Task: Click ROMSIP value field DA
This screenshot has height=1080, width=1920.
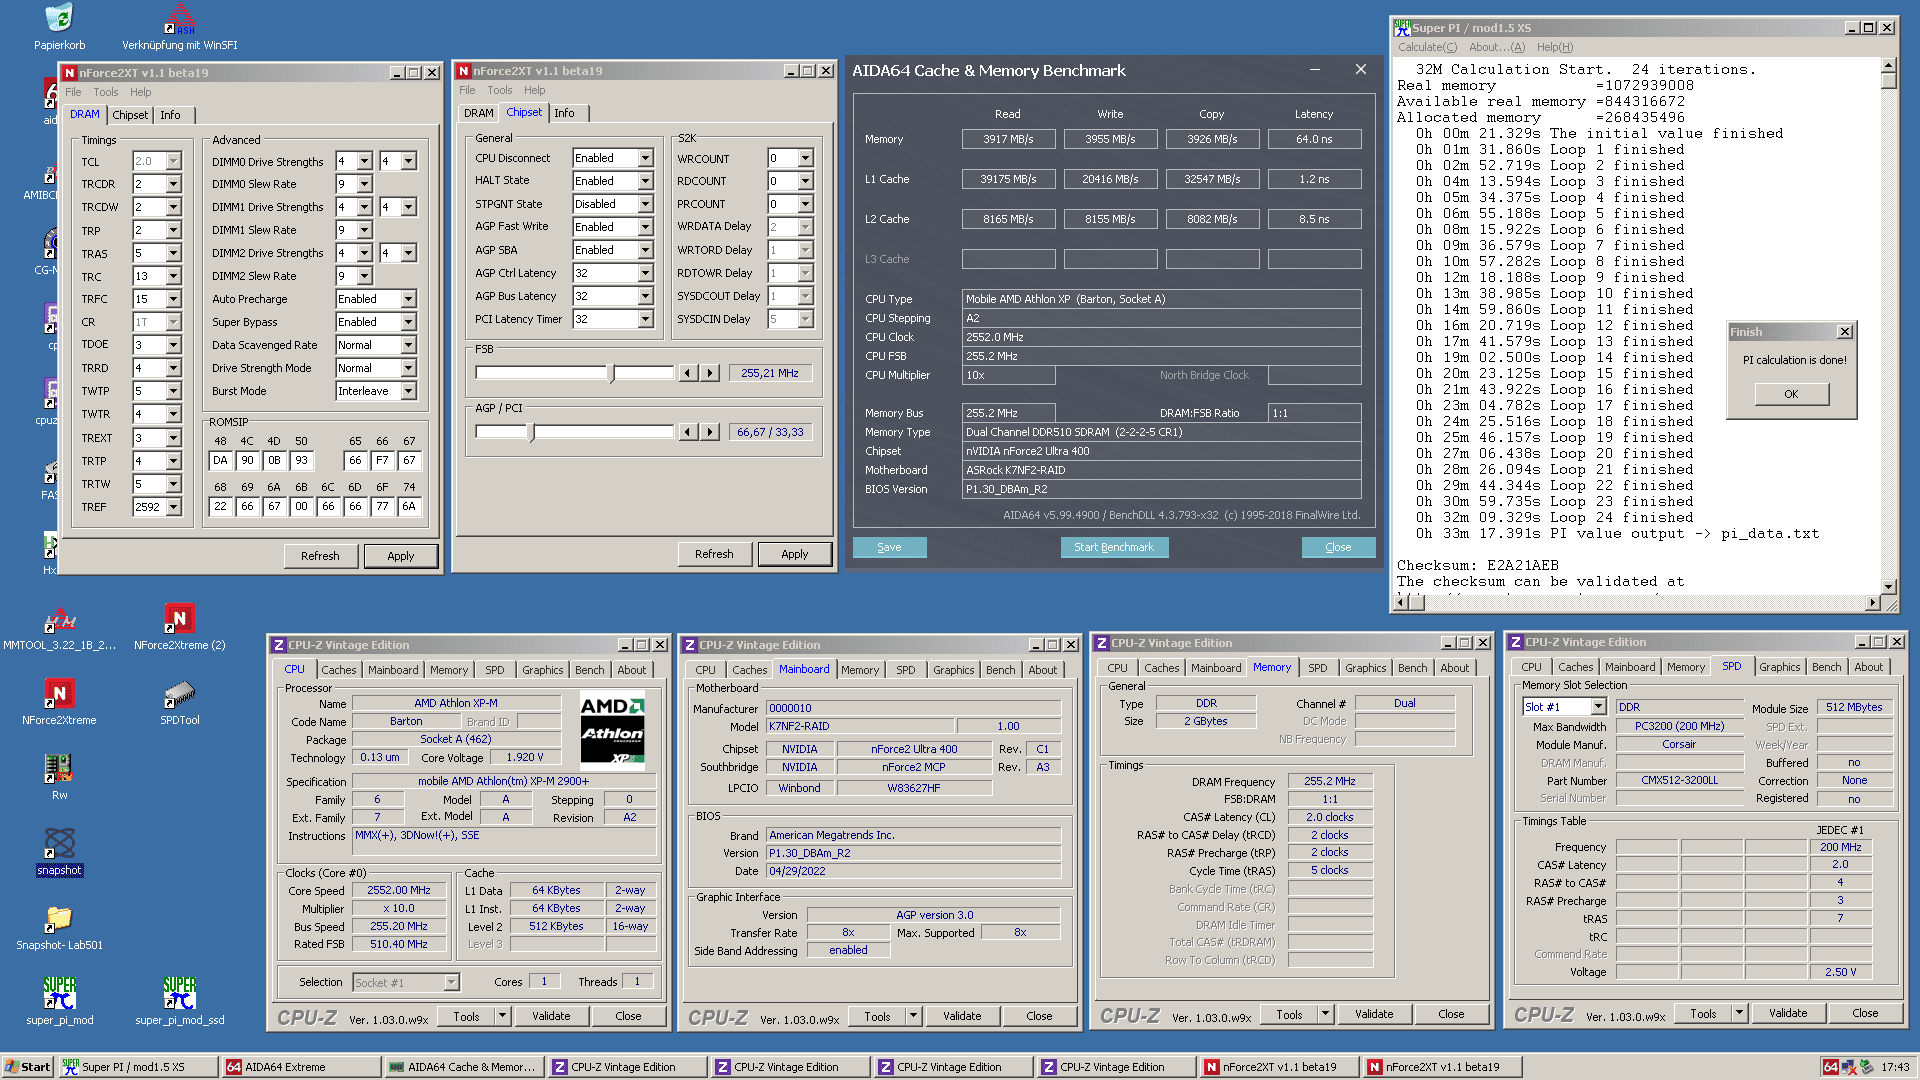Action: point(220,460)
